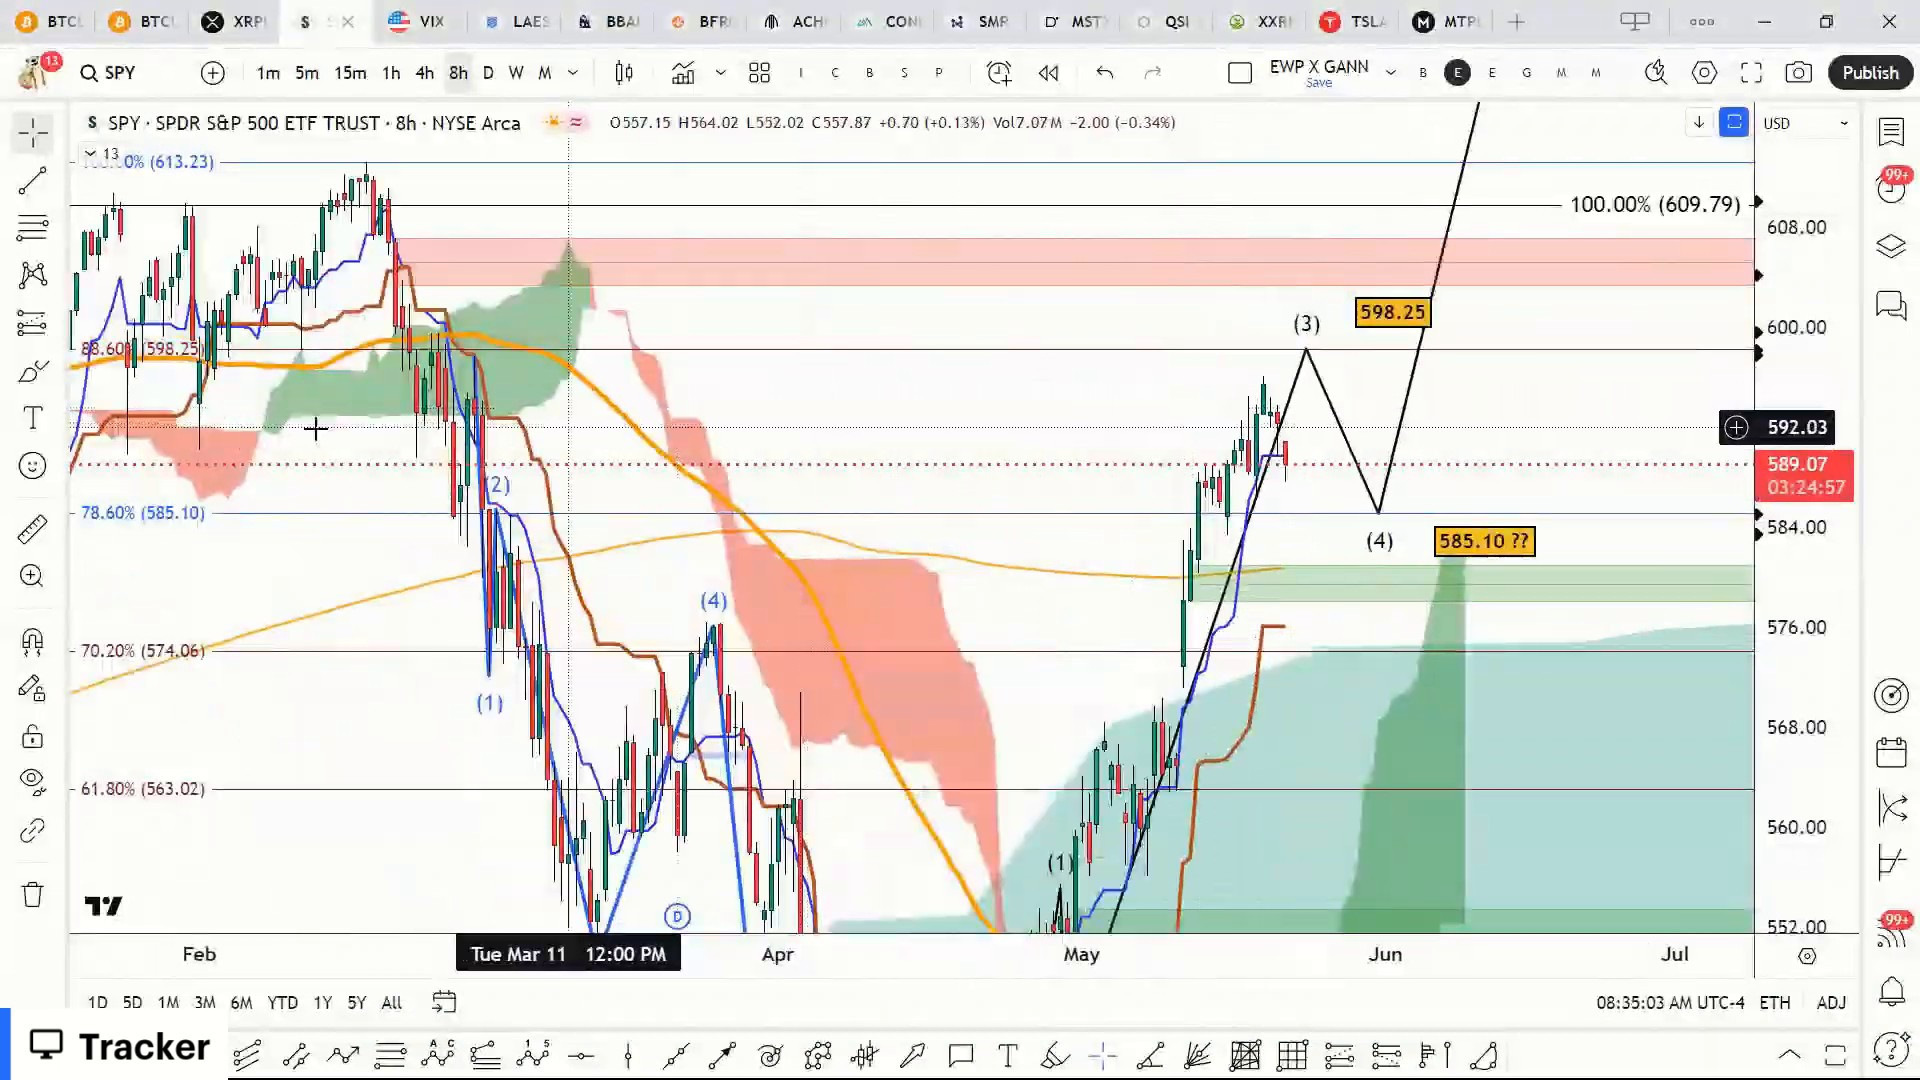Open the alerts bell in the right sidebar
The image size is (1920, 1080).
pos(1891,991)
